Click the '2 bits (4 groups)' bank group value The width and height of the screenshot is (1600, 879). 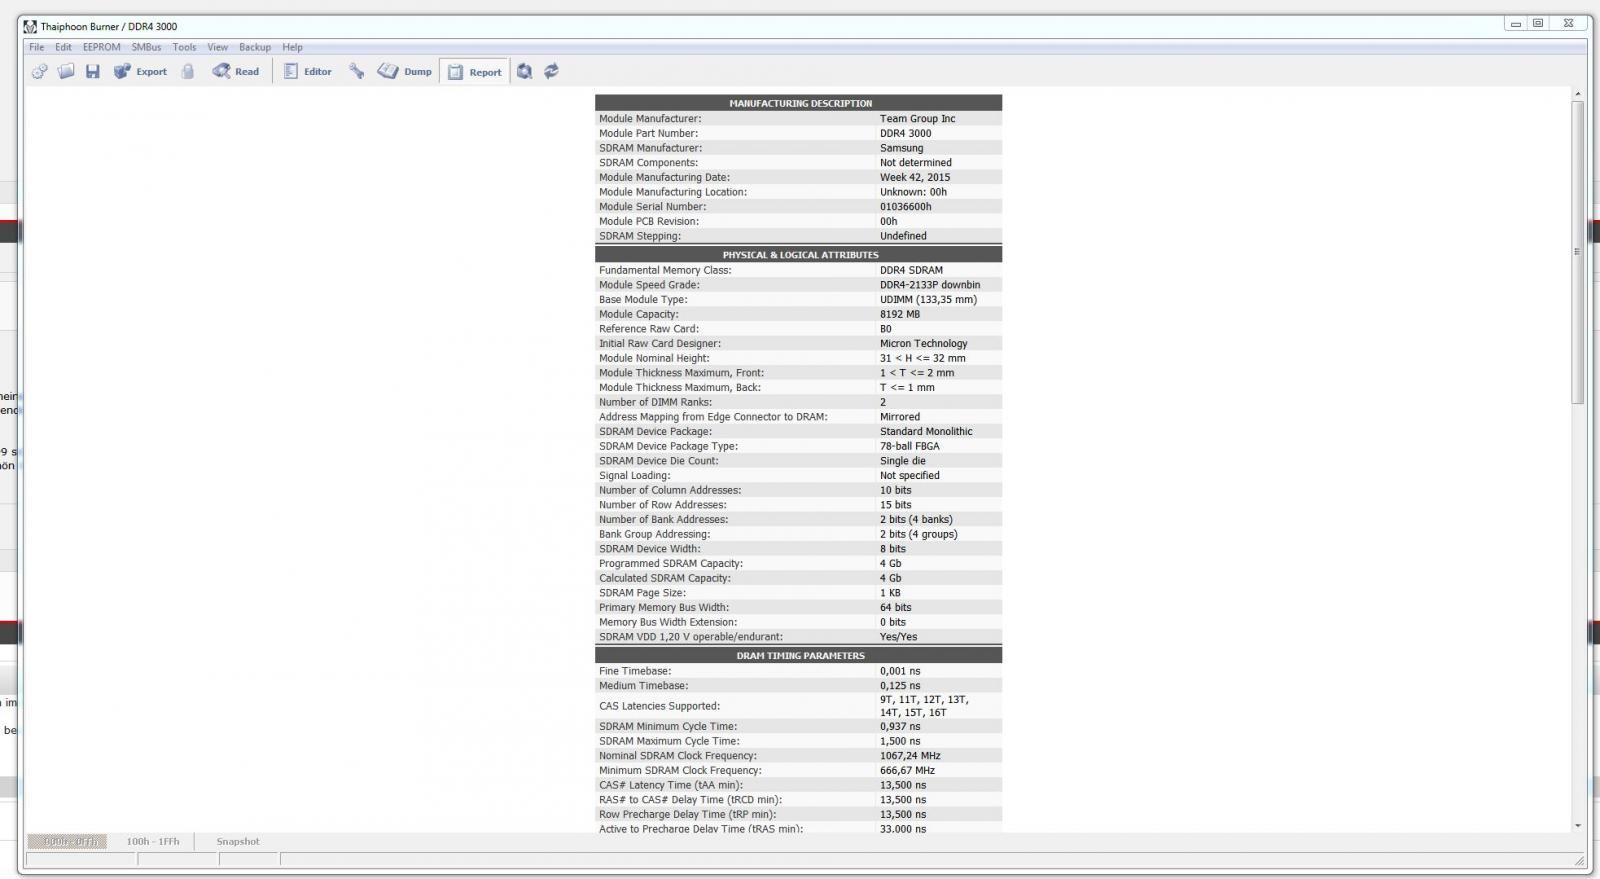[918, 534]
